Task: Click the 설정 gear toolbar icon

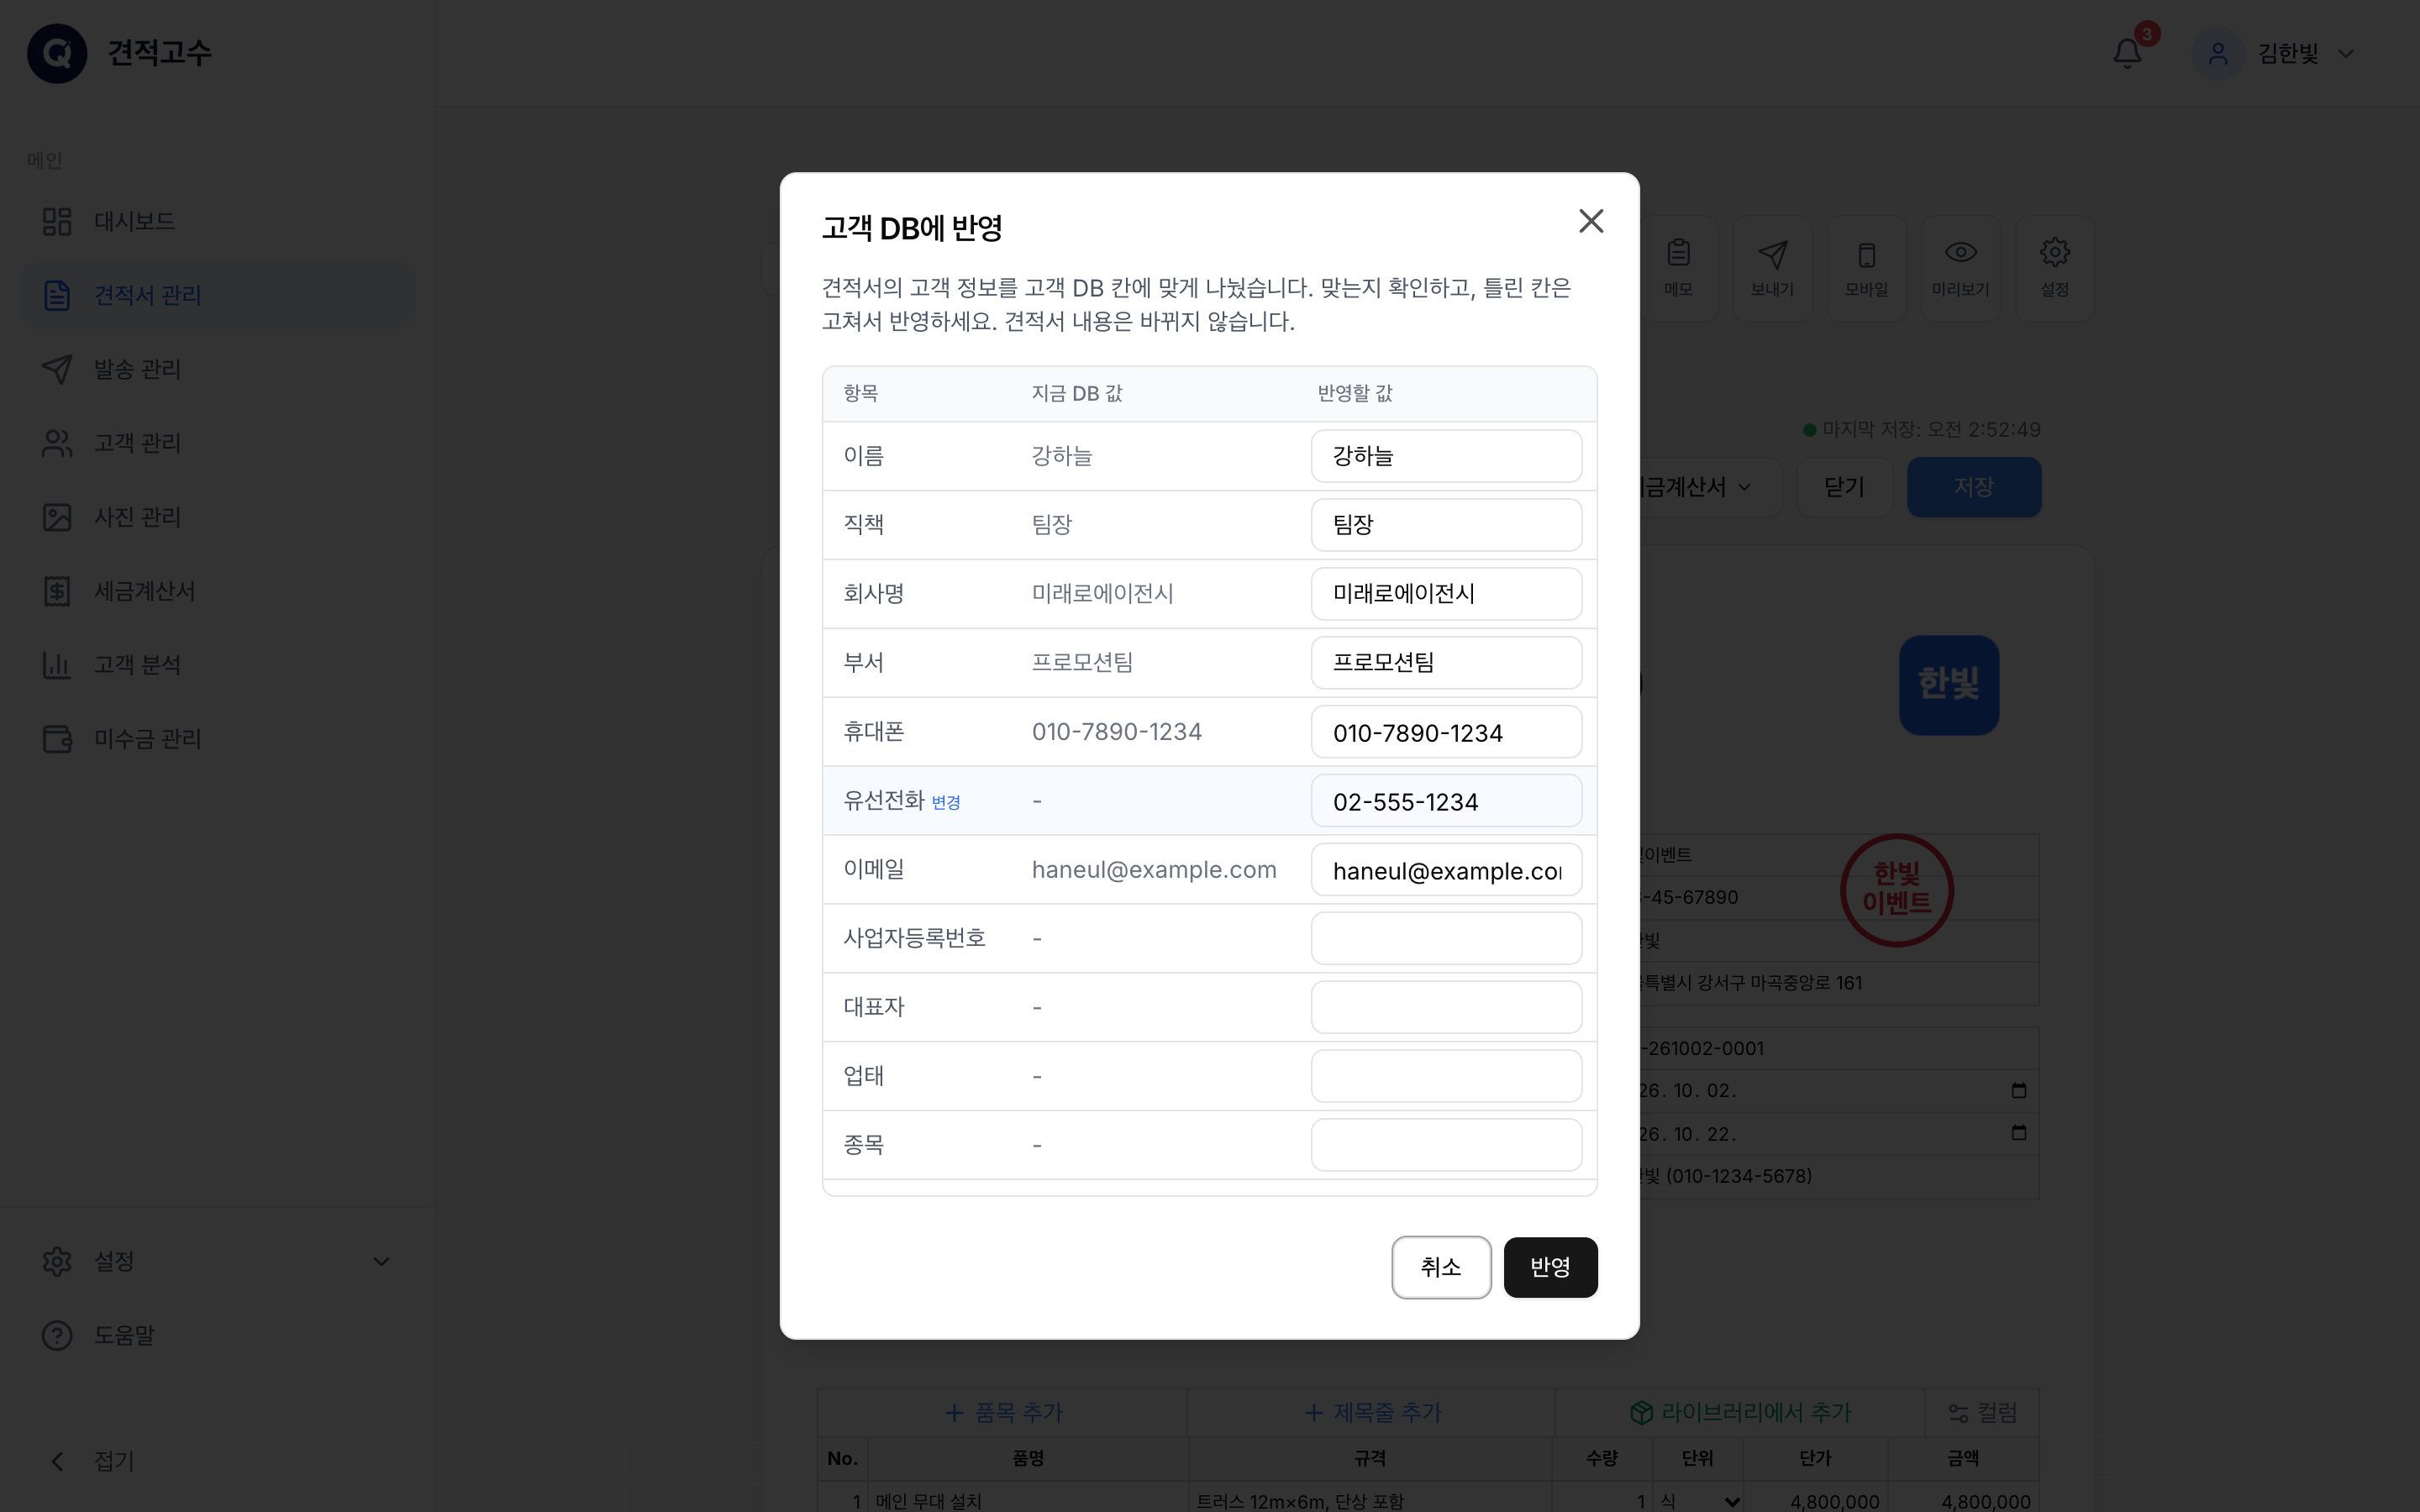Action: pyautogui.click(x=2054, y=268)
